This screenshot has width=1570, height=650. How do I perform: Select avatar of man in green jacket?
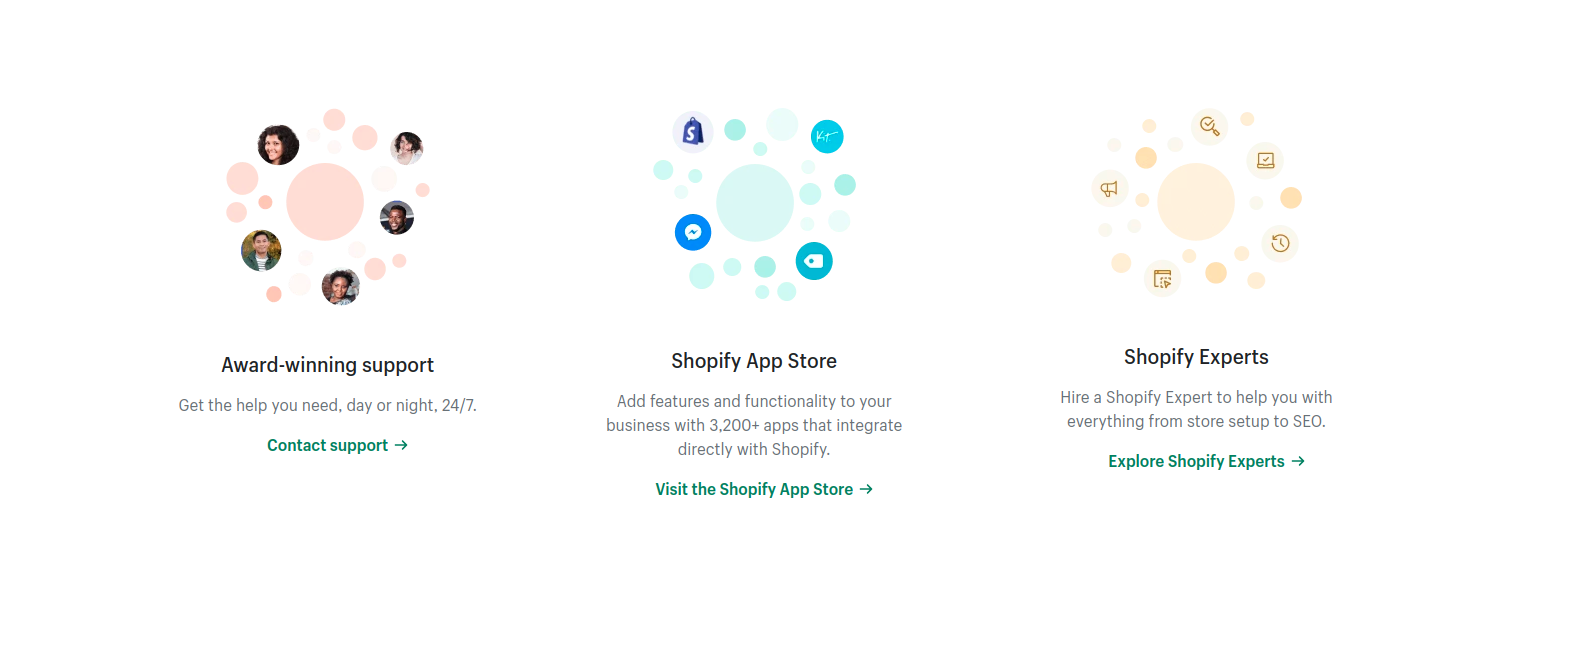pos(261,250)
